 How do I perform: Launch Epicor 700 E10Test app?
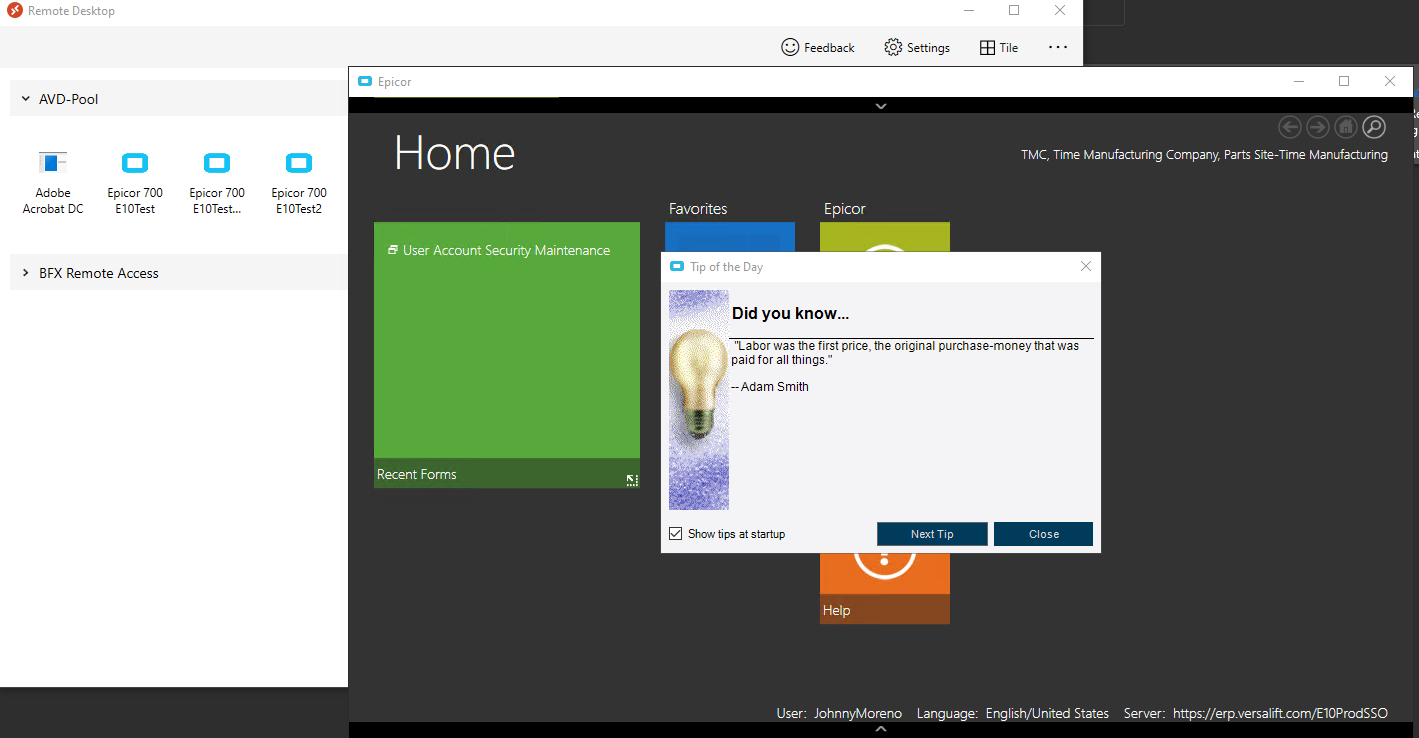point(135,182)
